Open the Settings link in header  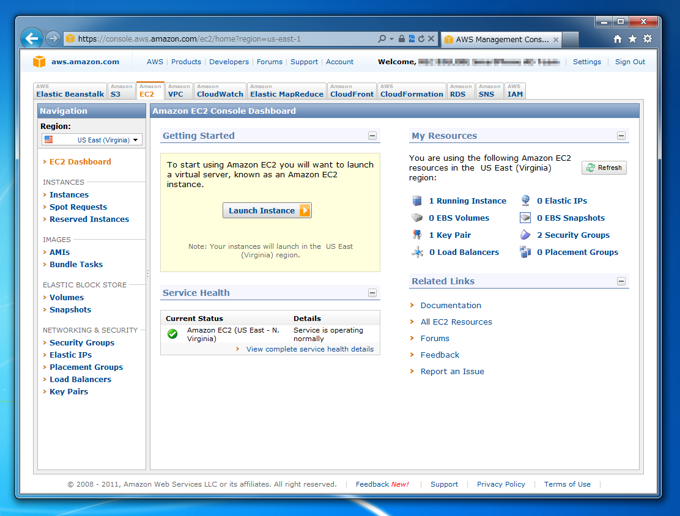(x=587, y=62)
